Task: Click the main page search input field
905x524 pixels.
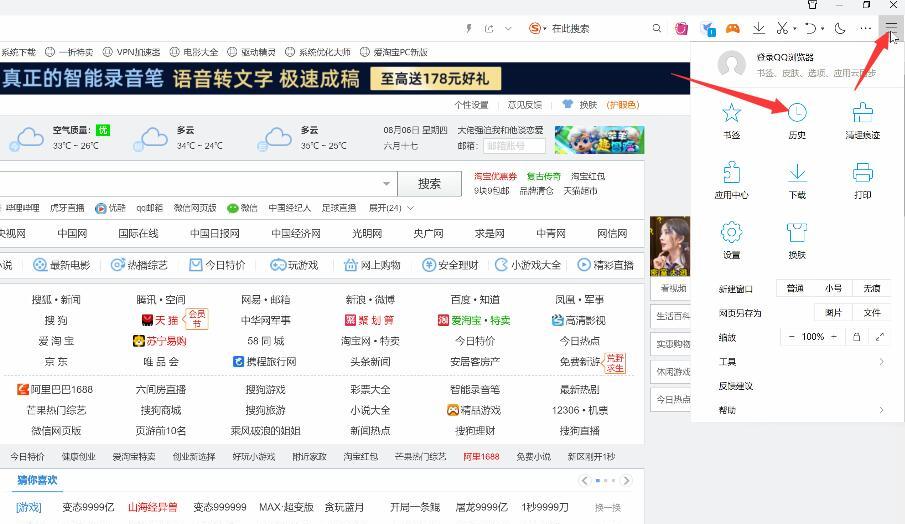Action: [188, 184]
